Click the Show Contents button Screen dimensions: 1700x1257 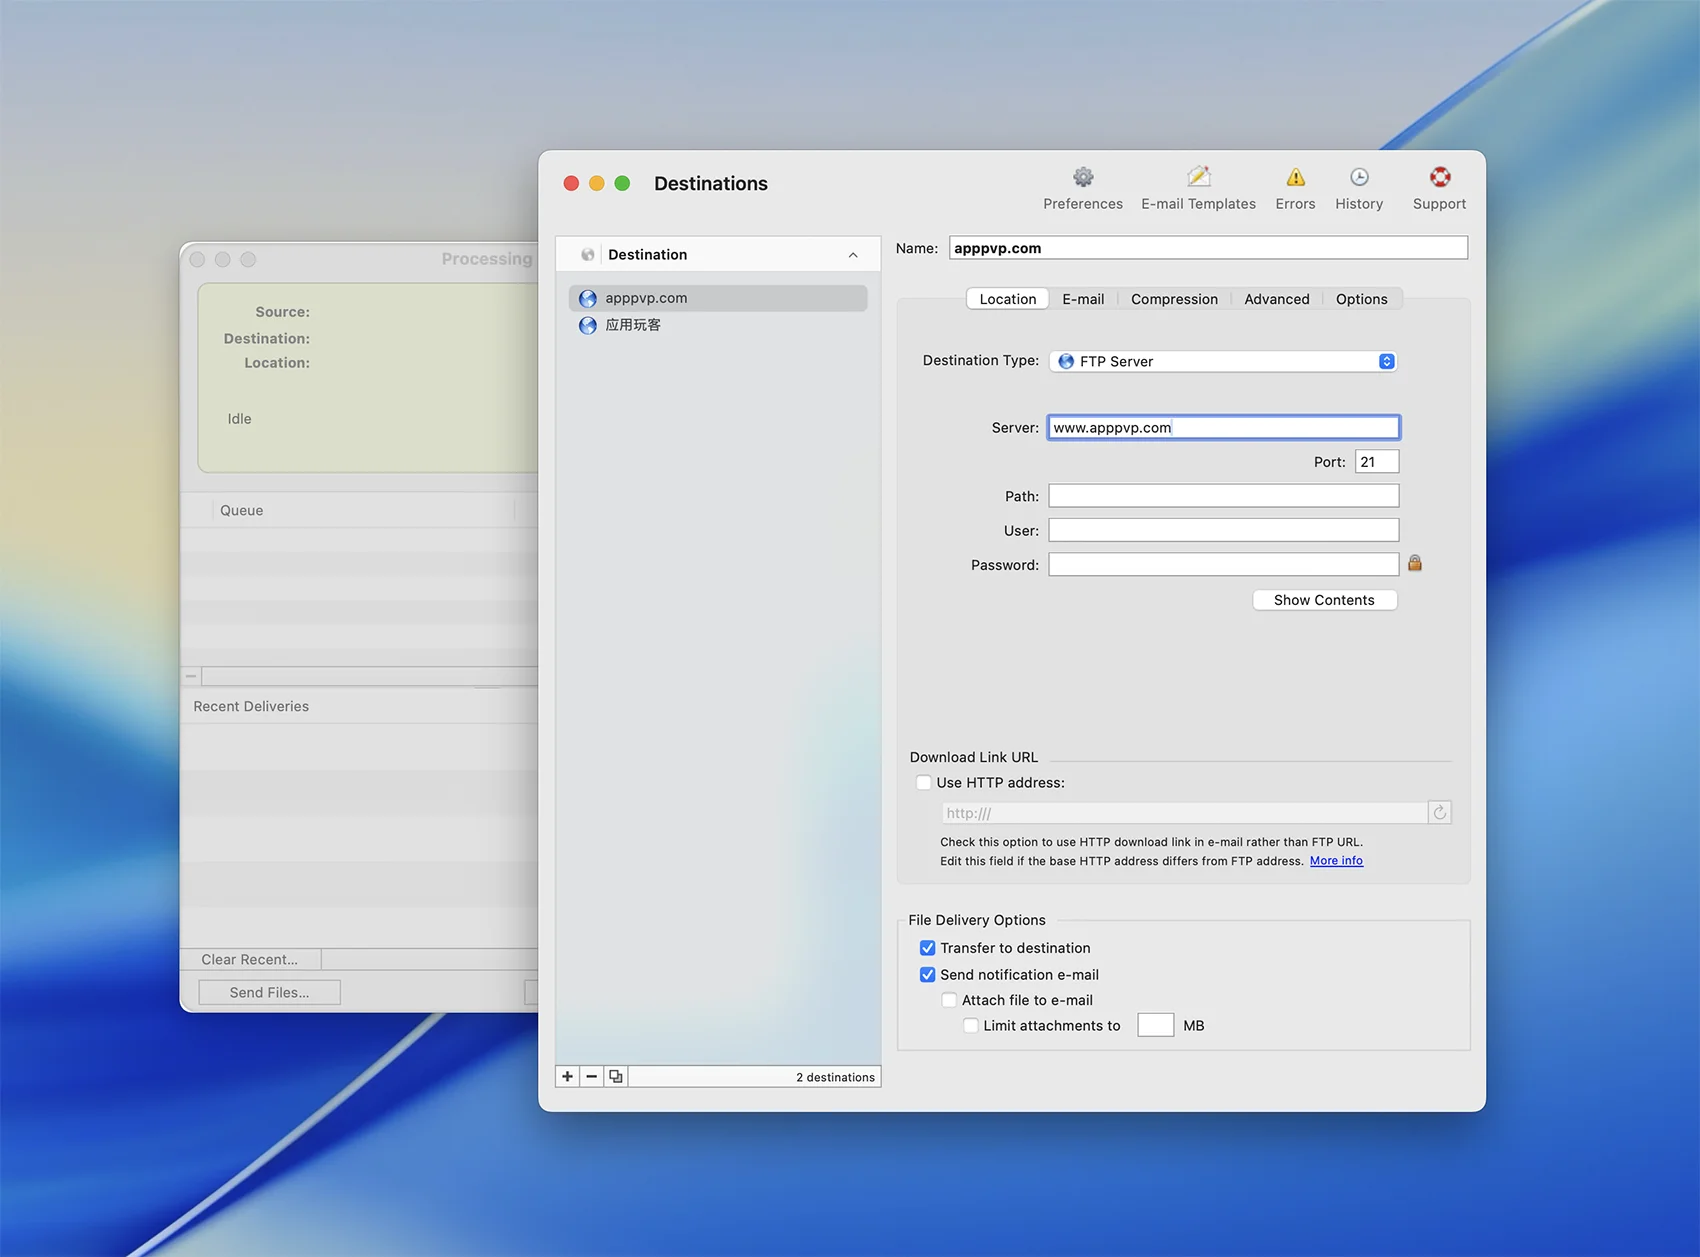tap(1324, 600)
